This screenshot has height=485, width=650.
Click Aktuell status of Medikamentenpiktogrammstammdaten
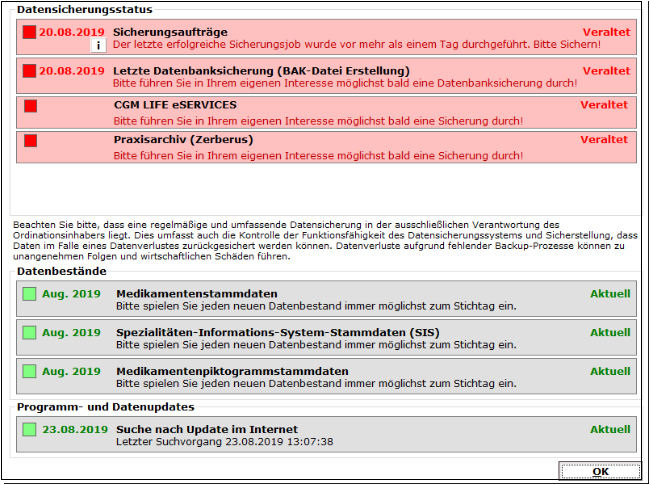pos(610,371)
